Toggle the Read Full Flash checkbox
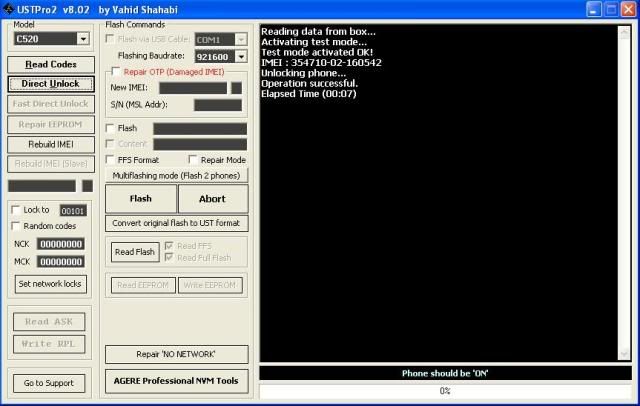Image resolution: width=640 pixels, height=406 pixels. point(169,257)
